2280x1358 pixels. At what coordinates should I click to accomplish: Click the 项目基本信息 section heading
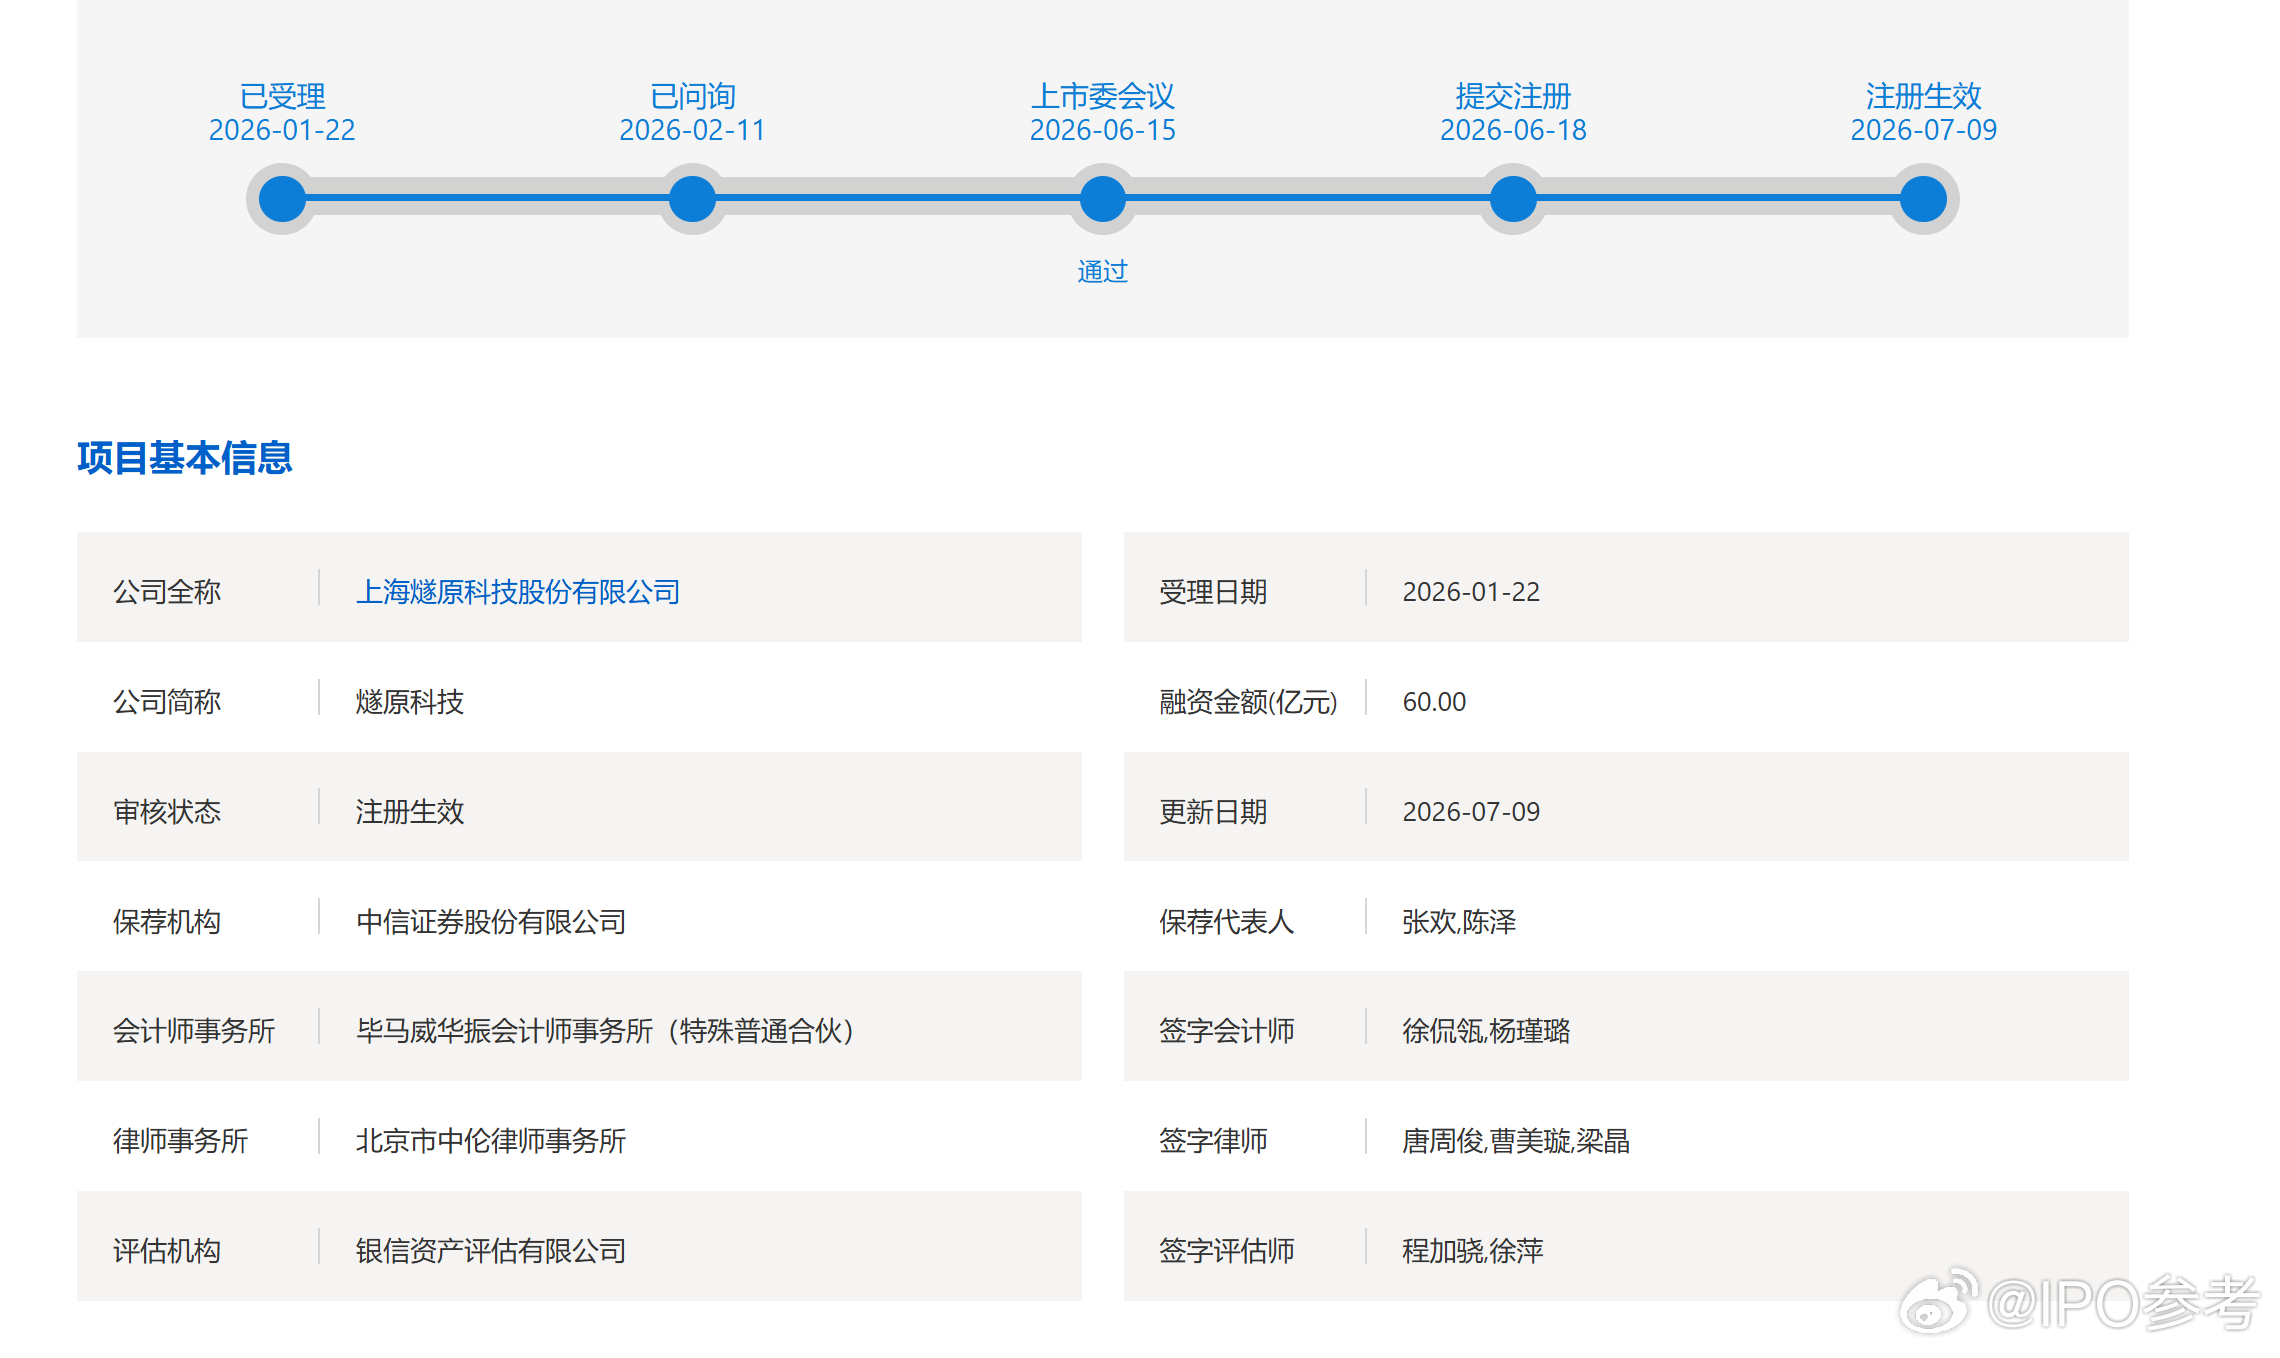pyautogui.click(x=185, y=458)
